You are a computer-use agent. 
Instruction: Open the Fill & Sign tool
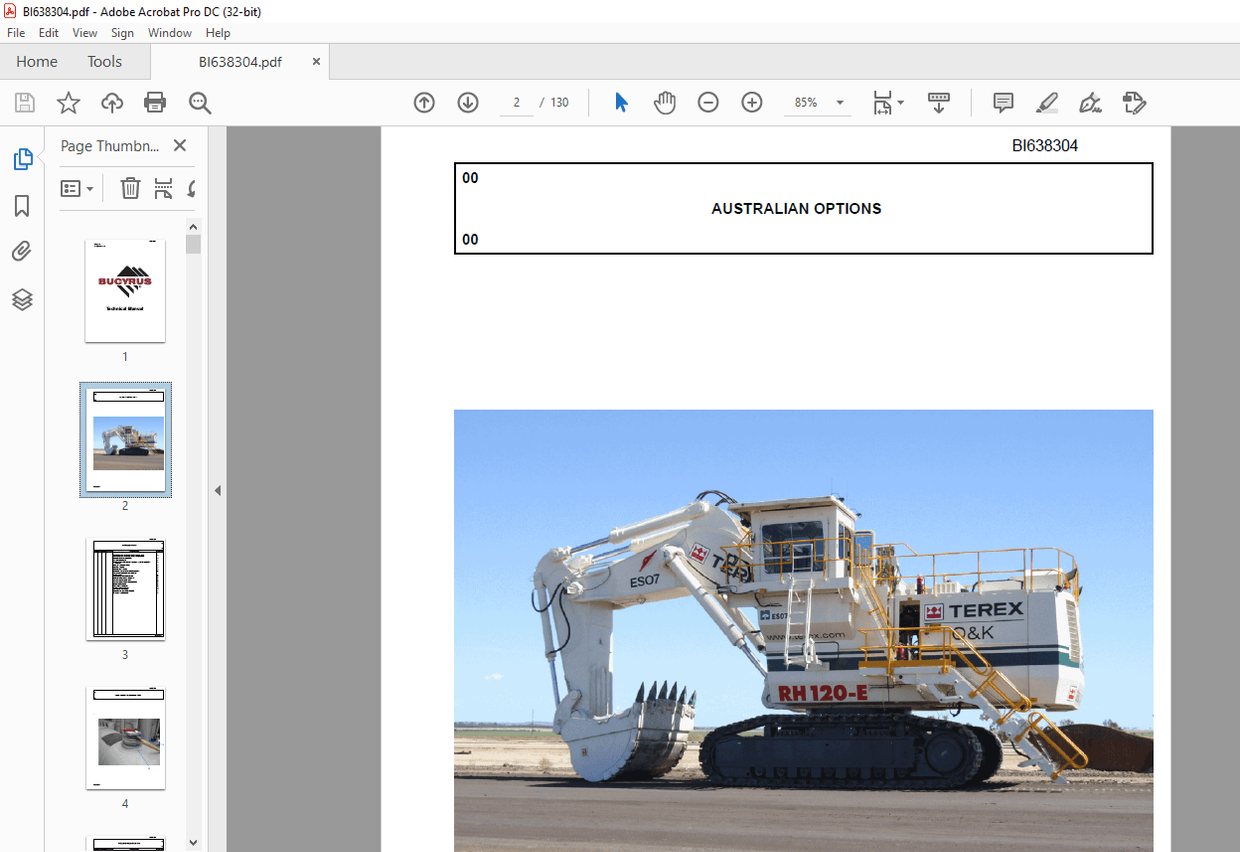(x=1090, y=102)
